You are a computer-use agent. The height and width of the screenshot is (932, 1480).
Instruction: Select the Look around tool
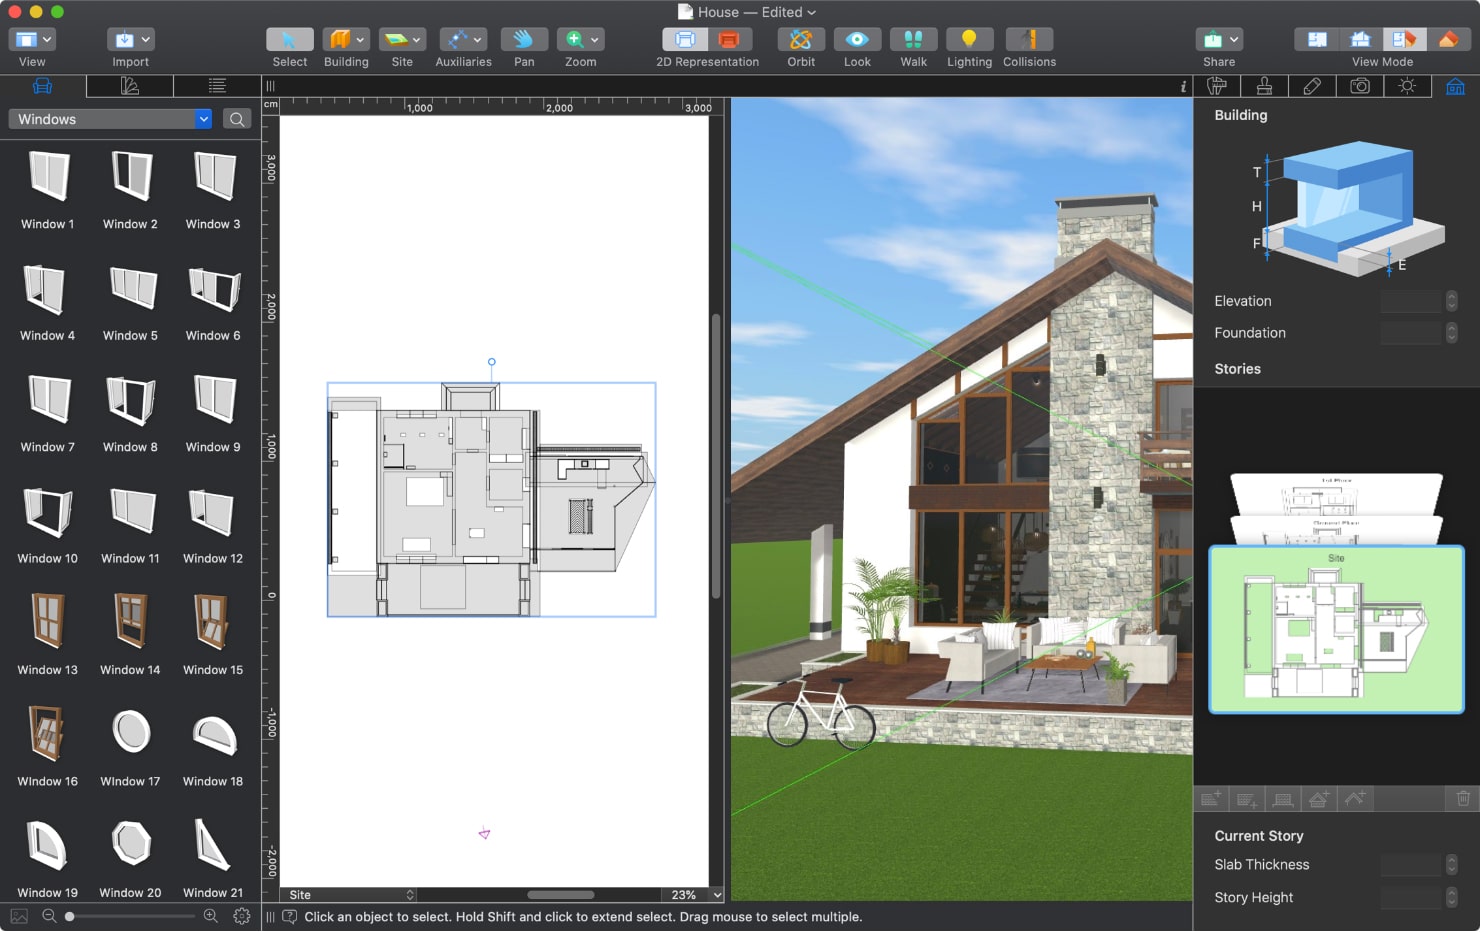tap(856, 40)
